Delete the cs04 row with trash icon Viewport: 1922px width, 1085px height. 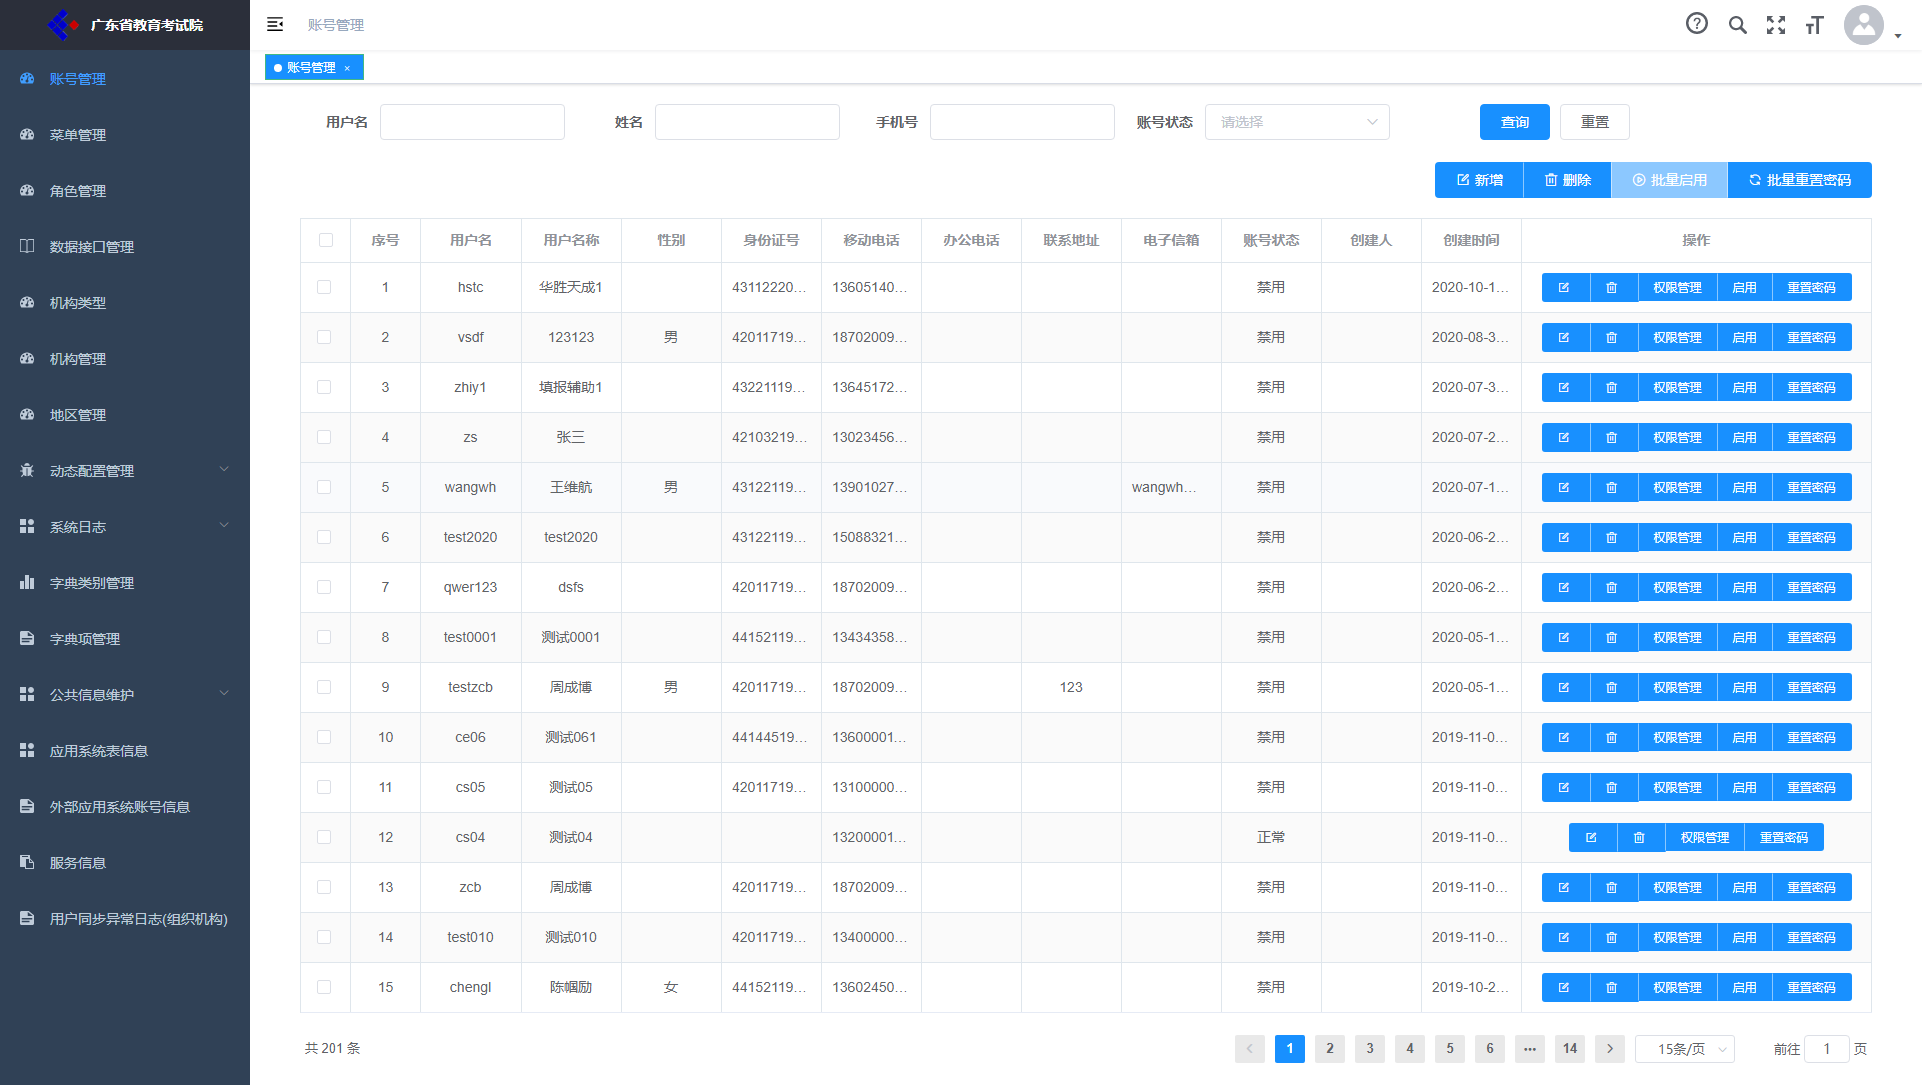tap(1640, 837)
